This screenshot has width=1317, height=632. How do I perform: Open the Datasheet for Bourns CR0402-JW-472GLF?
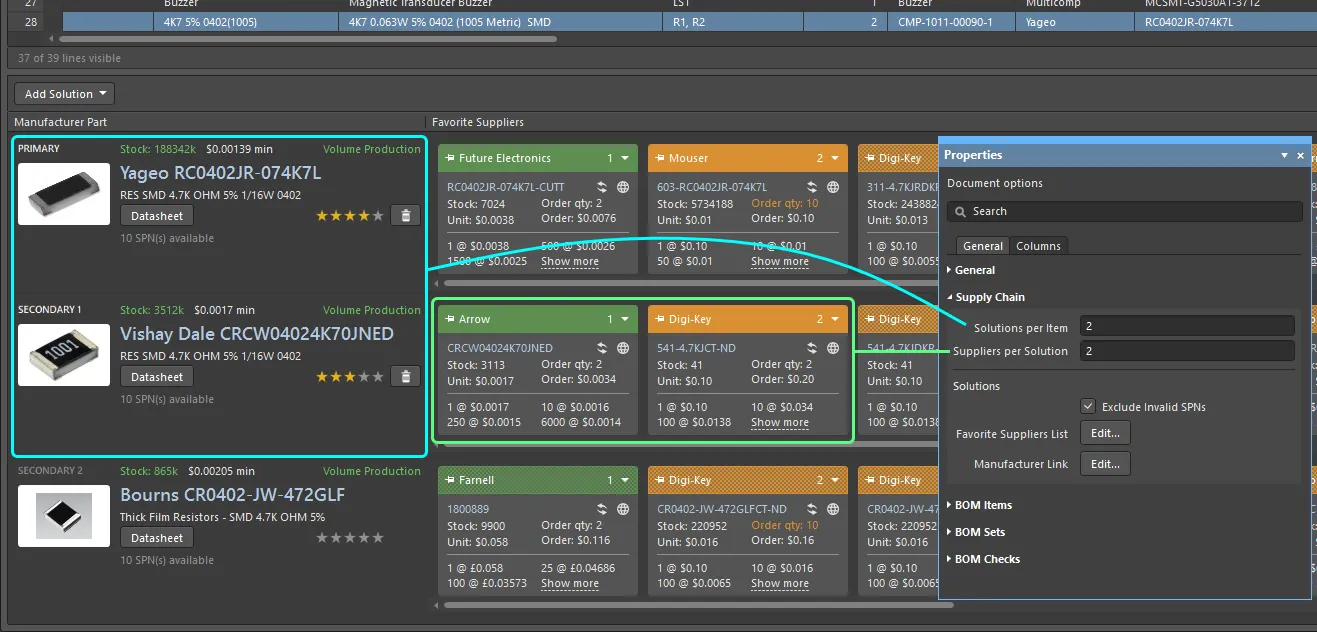(x=157, y=537)
